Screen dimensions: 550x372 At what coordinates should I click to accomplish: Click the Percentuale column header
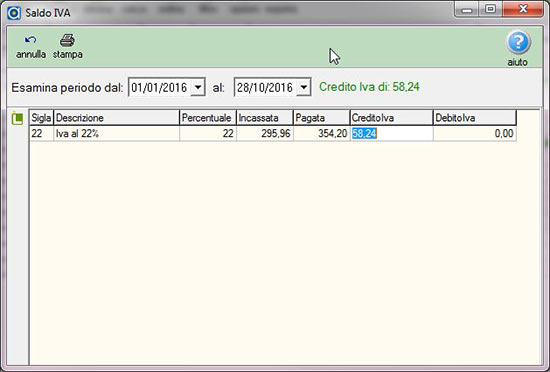[208, 118]
